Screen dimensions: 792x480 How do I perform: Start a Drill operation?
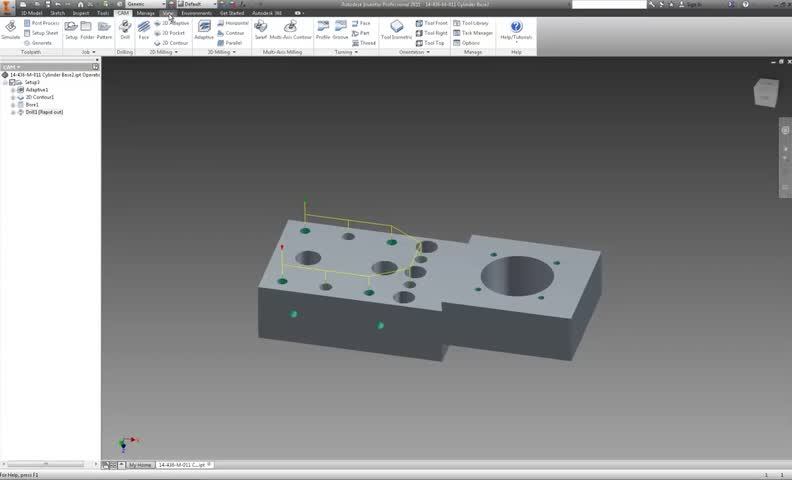(x=125, y=30)
